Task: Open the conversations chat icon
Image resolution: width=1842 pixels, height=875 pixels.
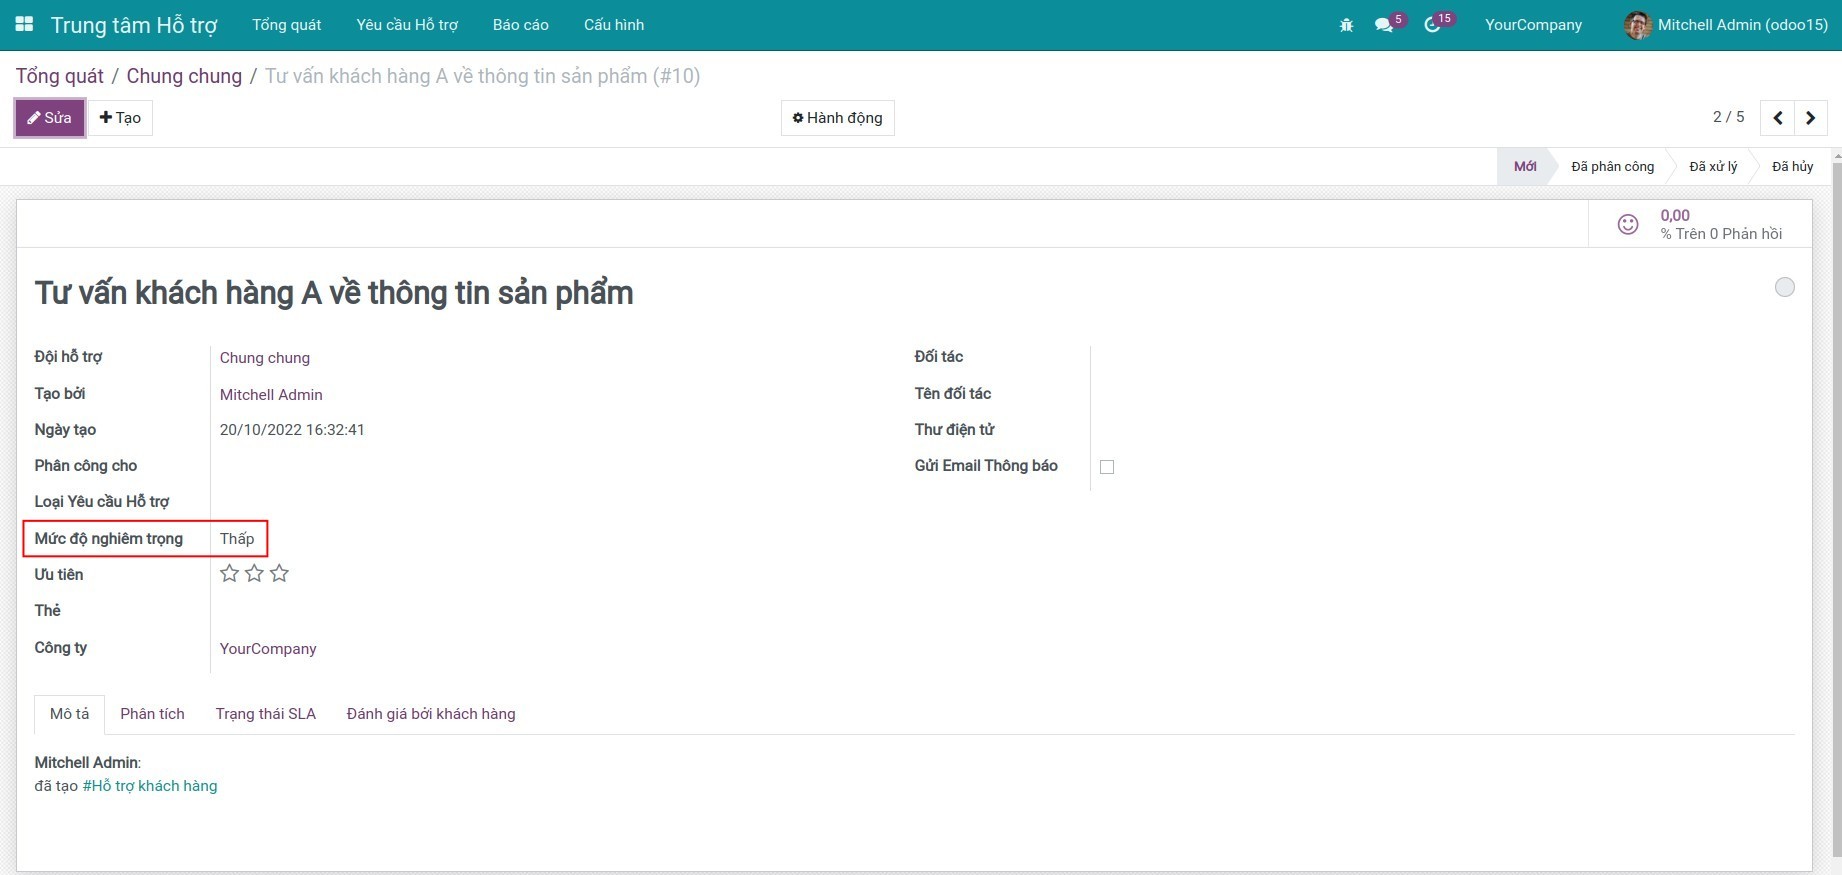Action: [x=1385, y=25]
